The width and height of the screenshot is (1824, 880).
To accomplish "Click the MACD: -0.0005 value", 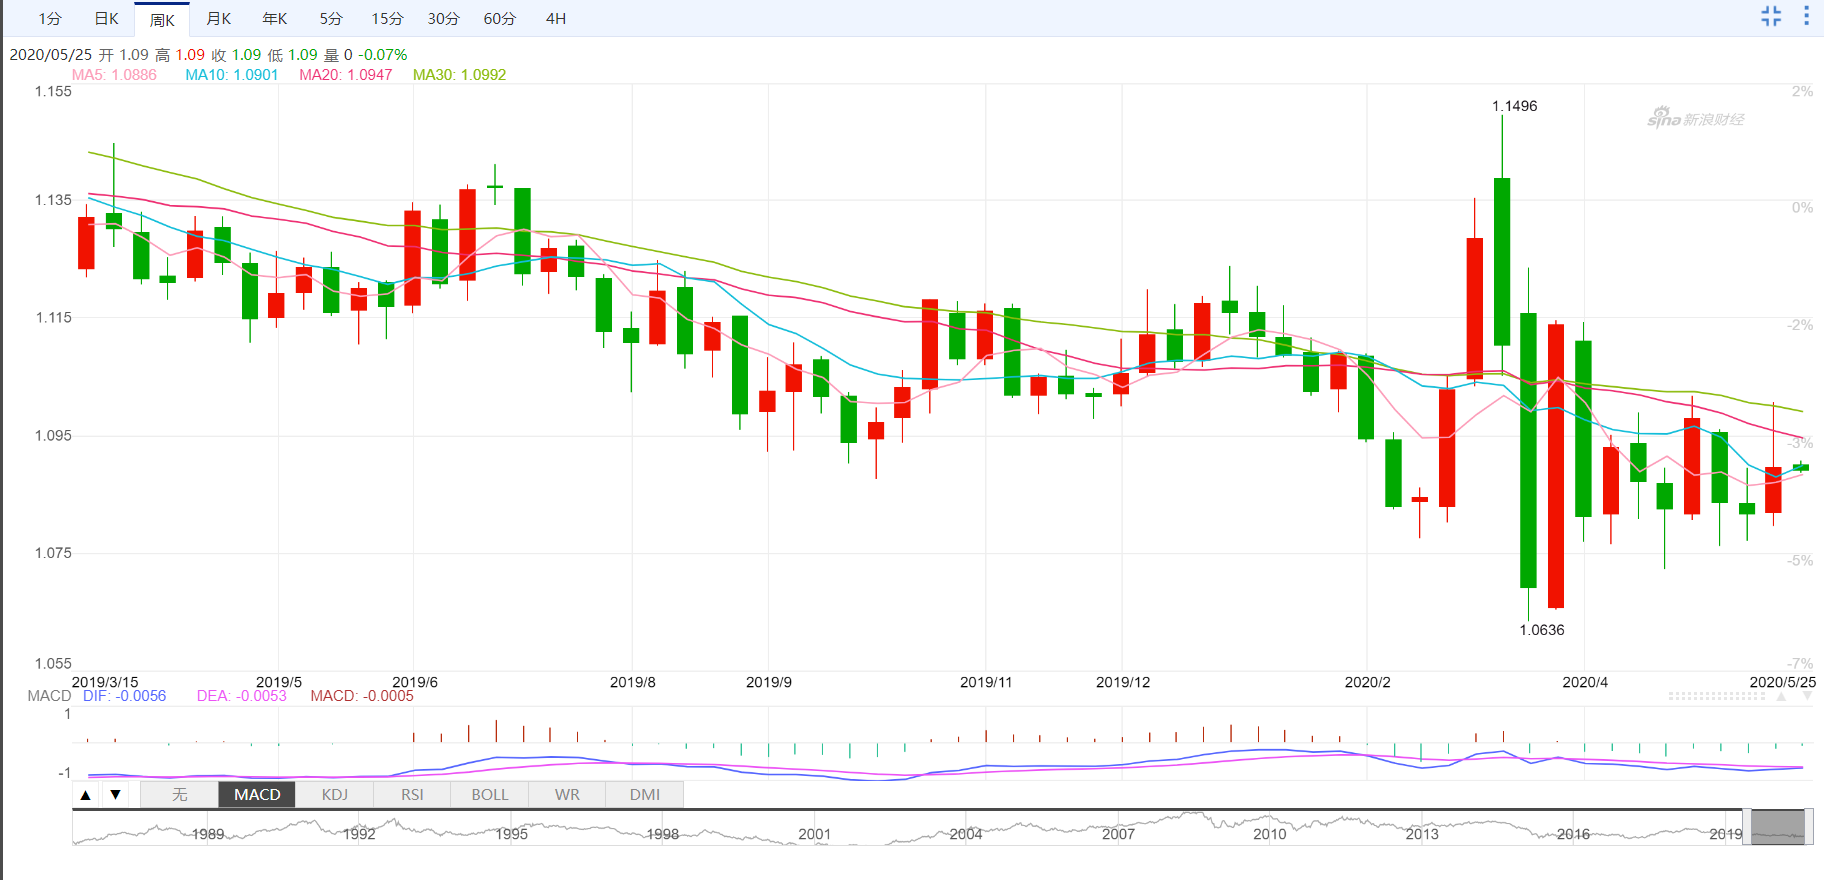I will click(x=361, y=696).
